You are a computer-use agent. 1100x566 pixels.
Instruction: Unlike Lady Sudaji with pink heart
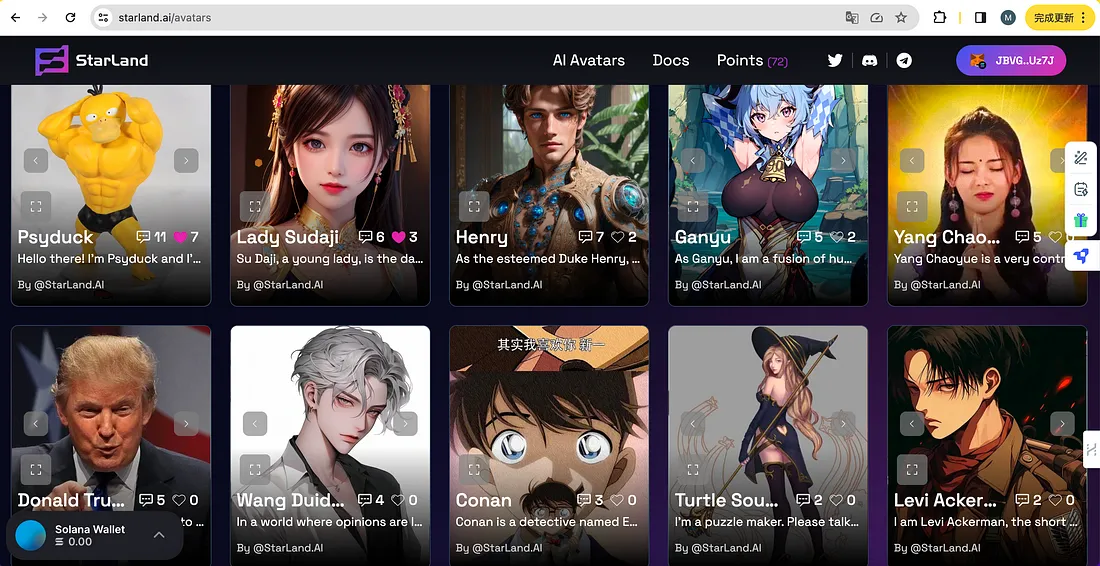pyautogui.click(x=398, y=237)
